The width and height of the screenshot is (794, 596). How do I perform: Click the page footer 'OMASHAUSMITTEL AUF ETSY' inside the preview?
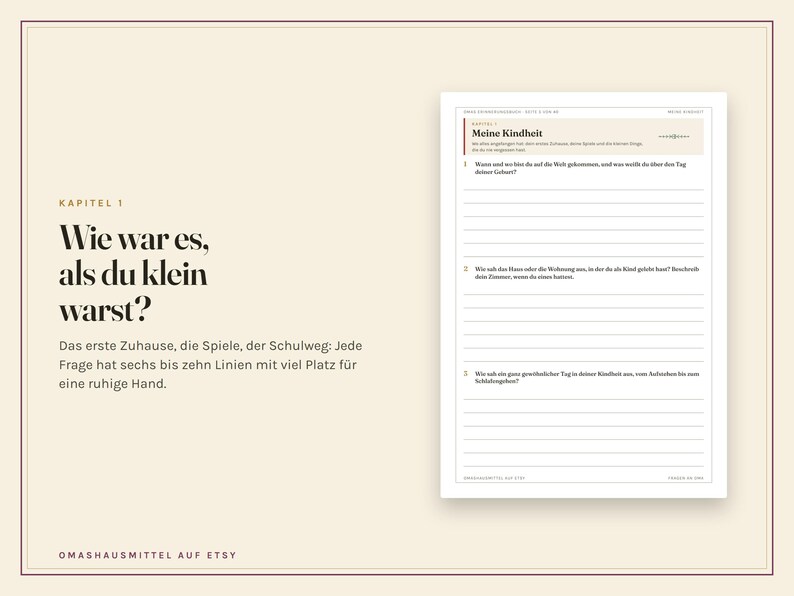tap(494, 478)
